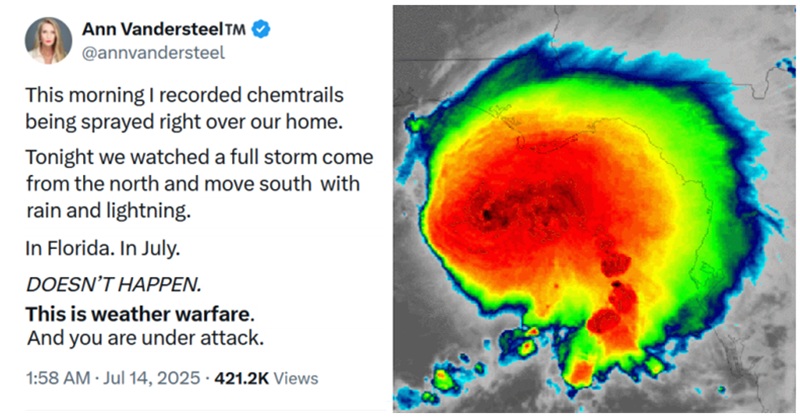Open the storm satellite image
Viewport: 800px width, 420px height.
tap(594, 209)
